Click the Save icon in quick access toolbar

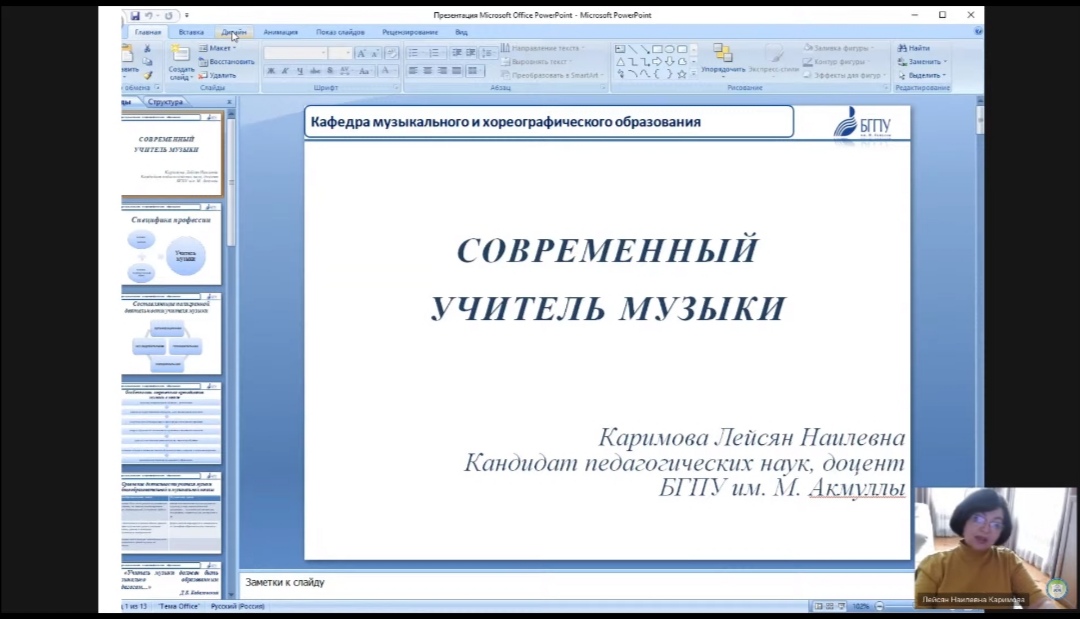click(135, 16)
